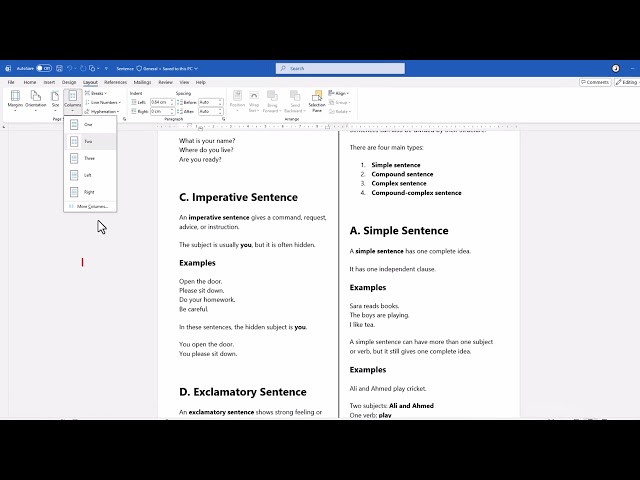Click the Redo icon

83,68
